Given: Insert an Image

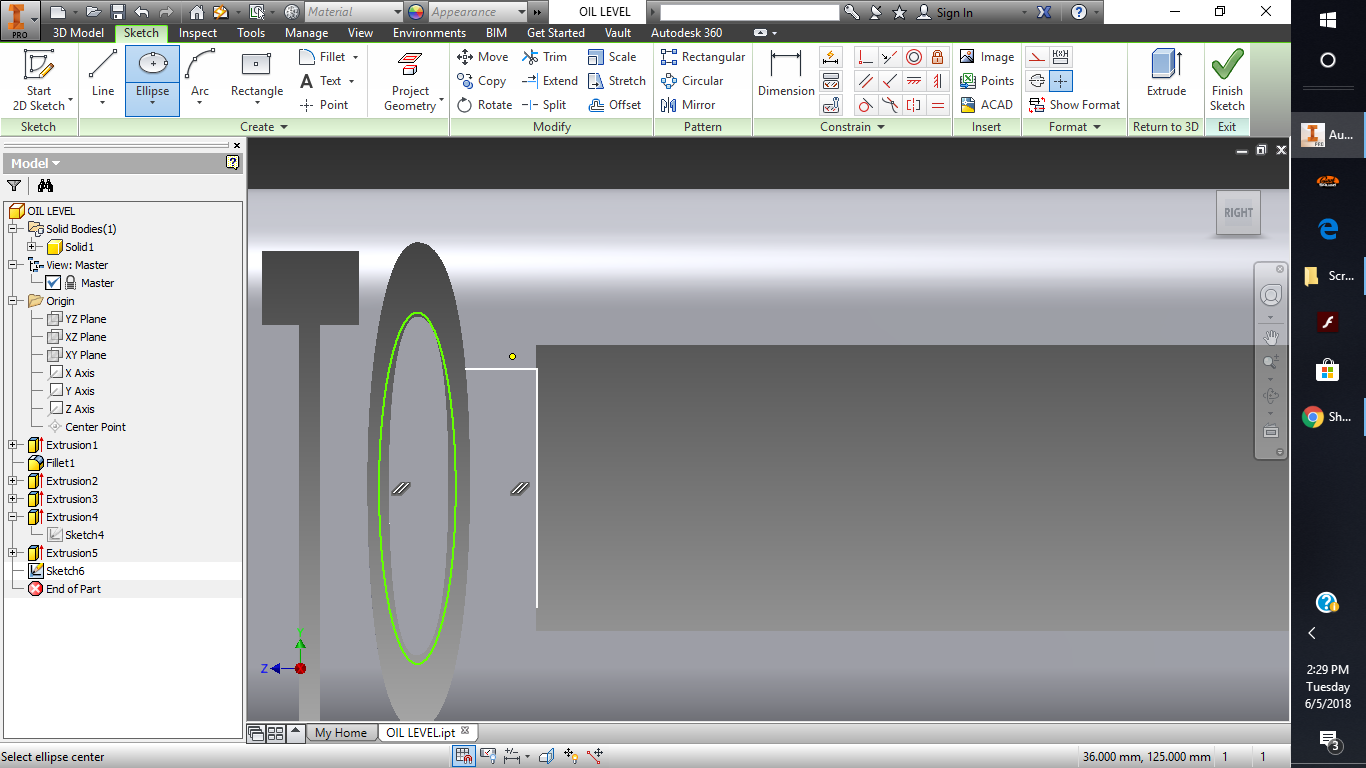Looking at the screenshot, I should [x=987, y=57].
